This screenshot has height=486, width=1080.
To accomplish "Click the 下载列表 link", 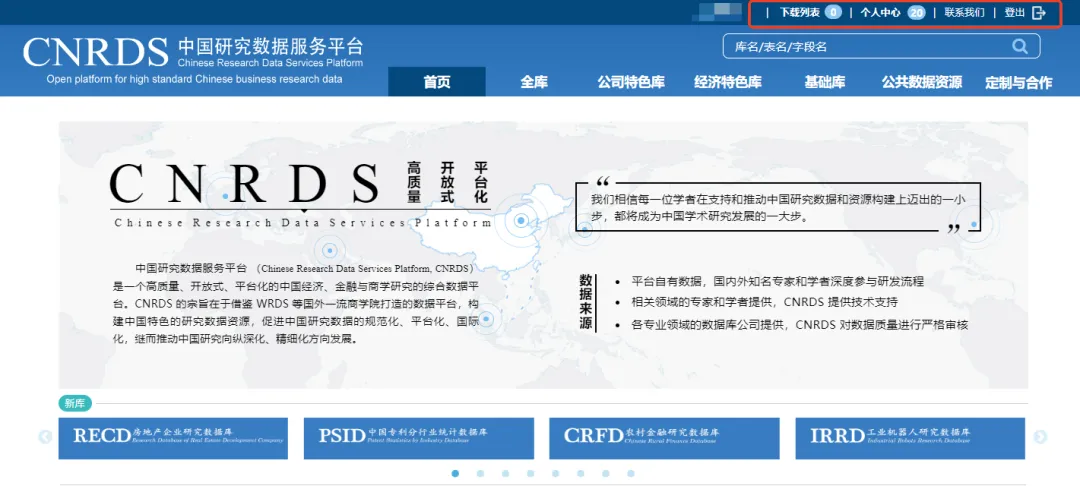I will tap(800, 12).
